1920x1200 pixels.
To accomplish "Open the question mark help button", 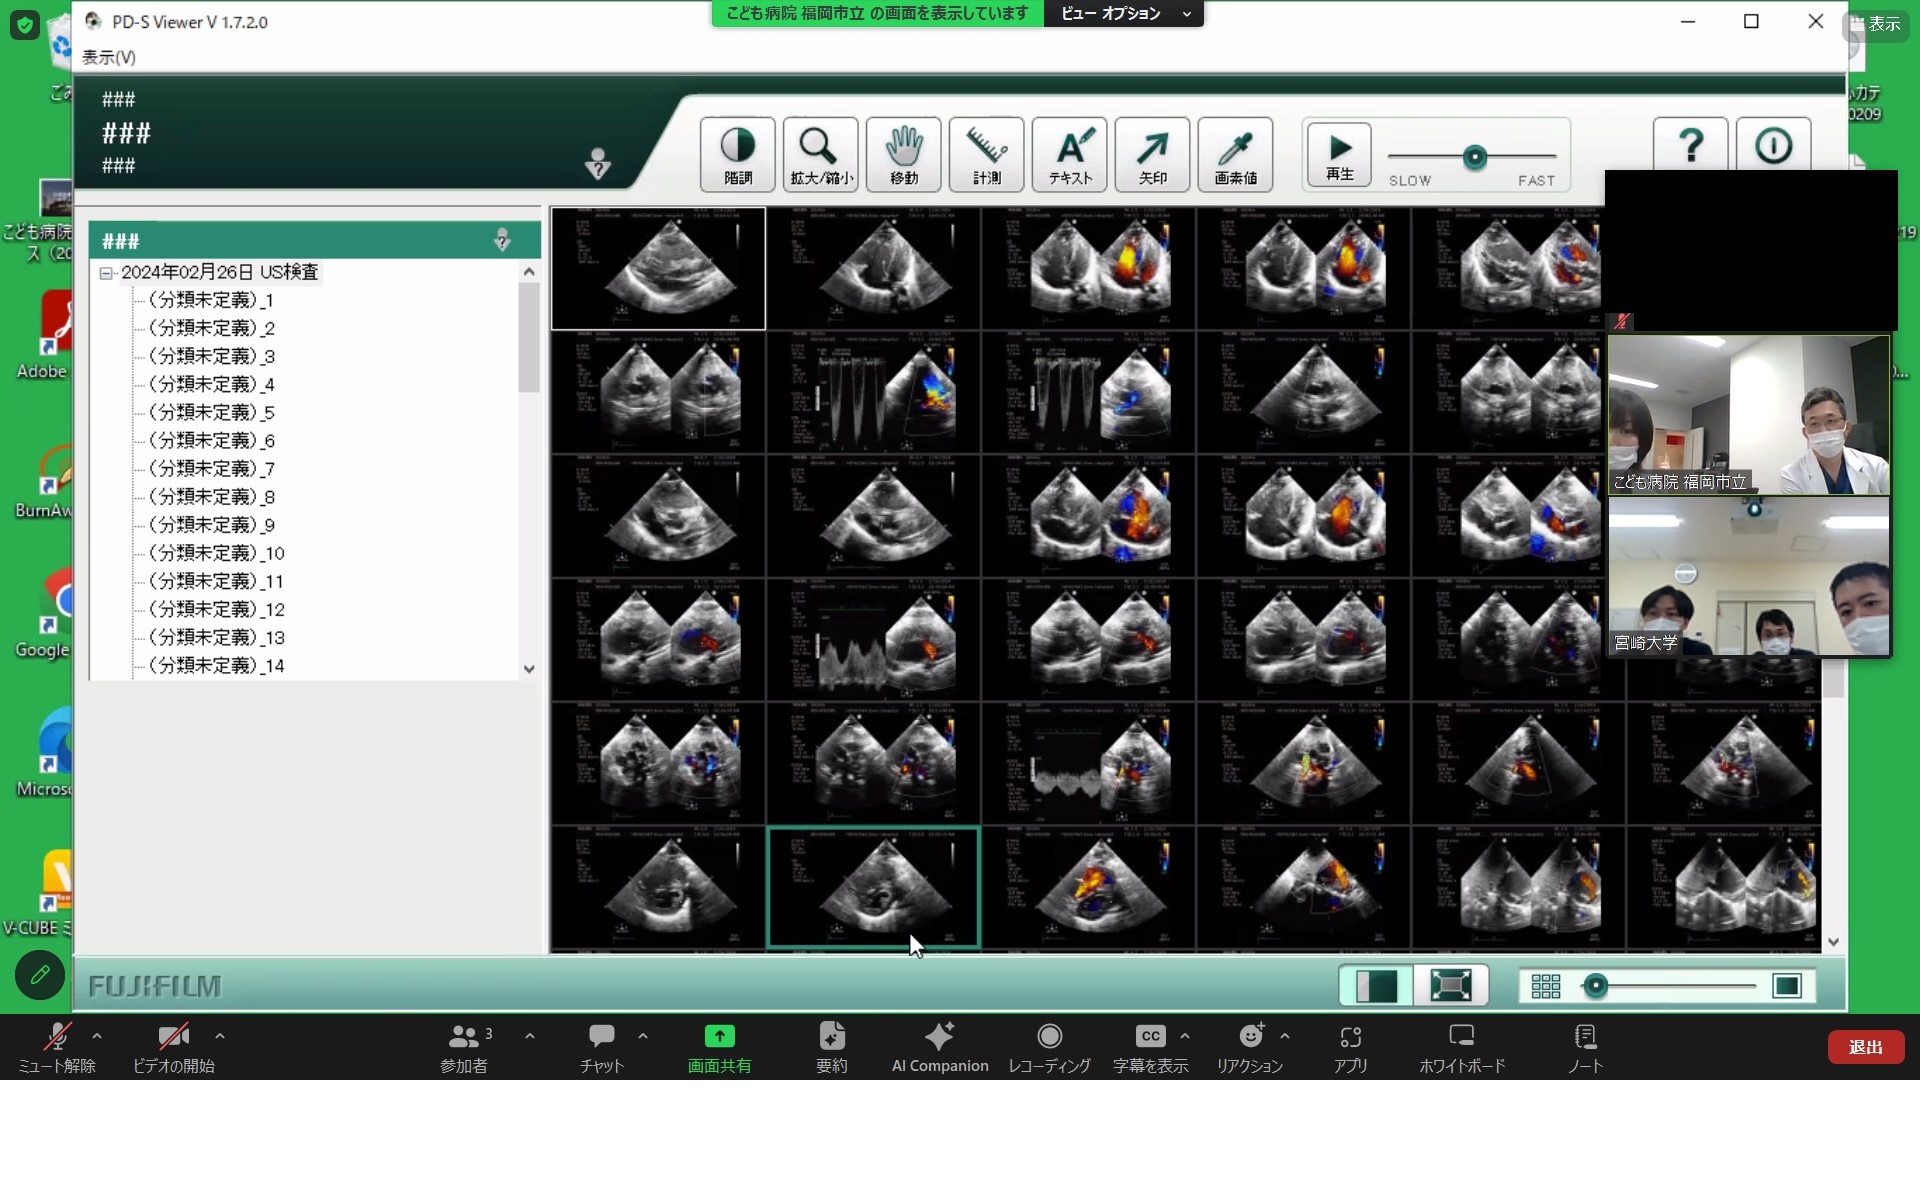I will [x=1690, y=147].
